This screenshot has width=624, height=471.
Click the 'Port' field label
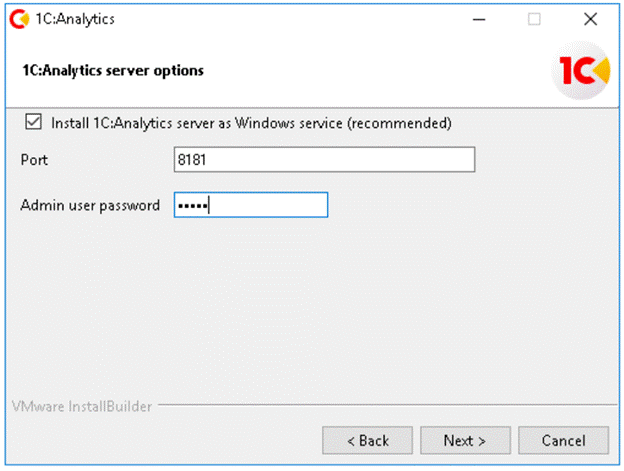[x=34, y=160]
